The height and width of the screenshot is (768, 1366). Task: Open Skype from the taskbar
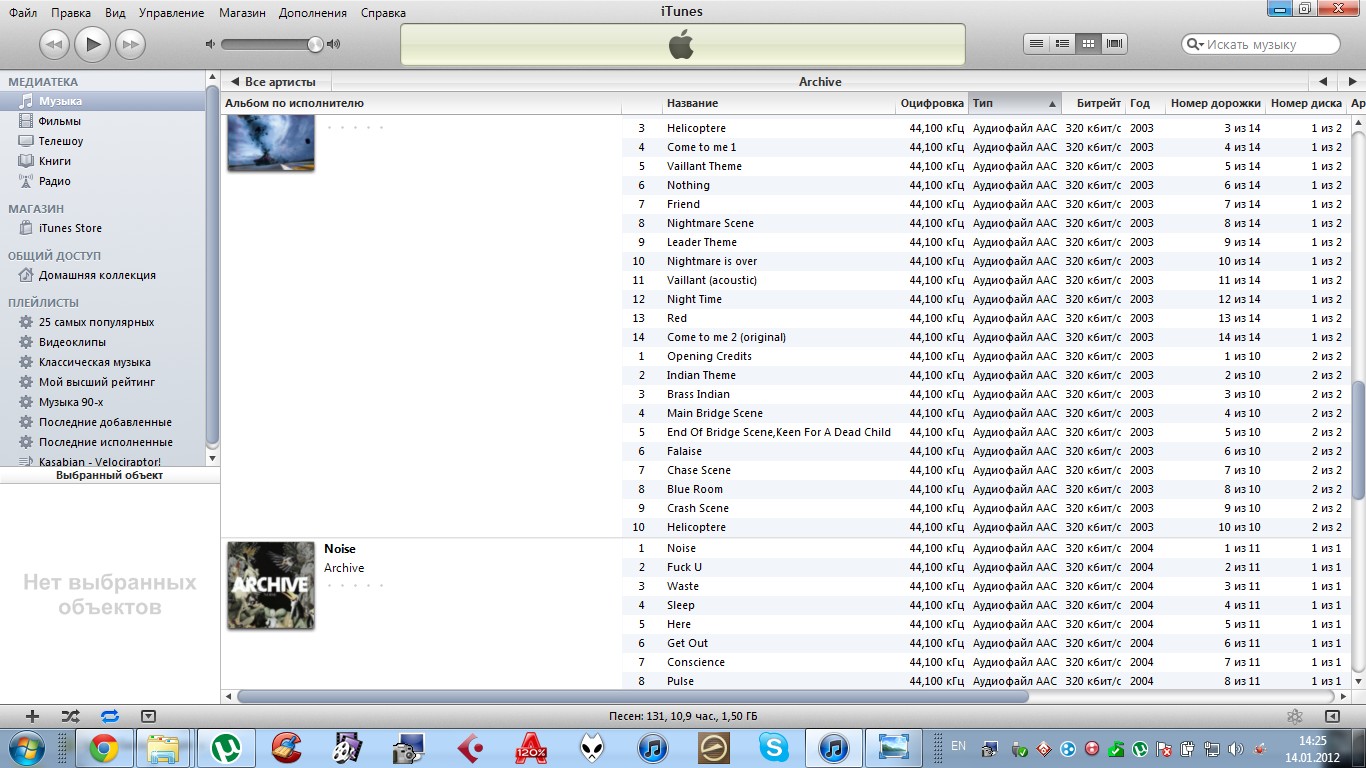(x=773, y=748)
